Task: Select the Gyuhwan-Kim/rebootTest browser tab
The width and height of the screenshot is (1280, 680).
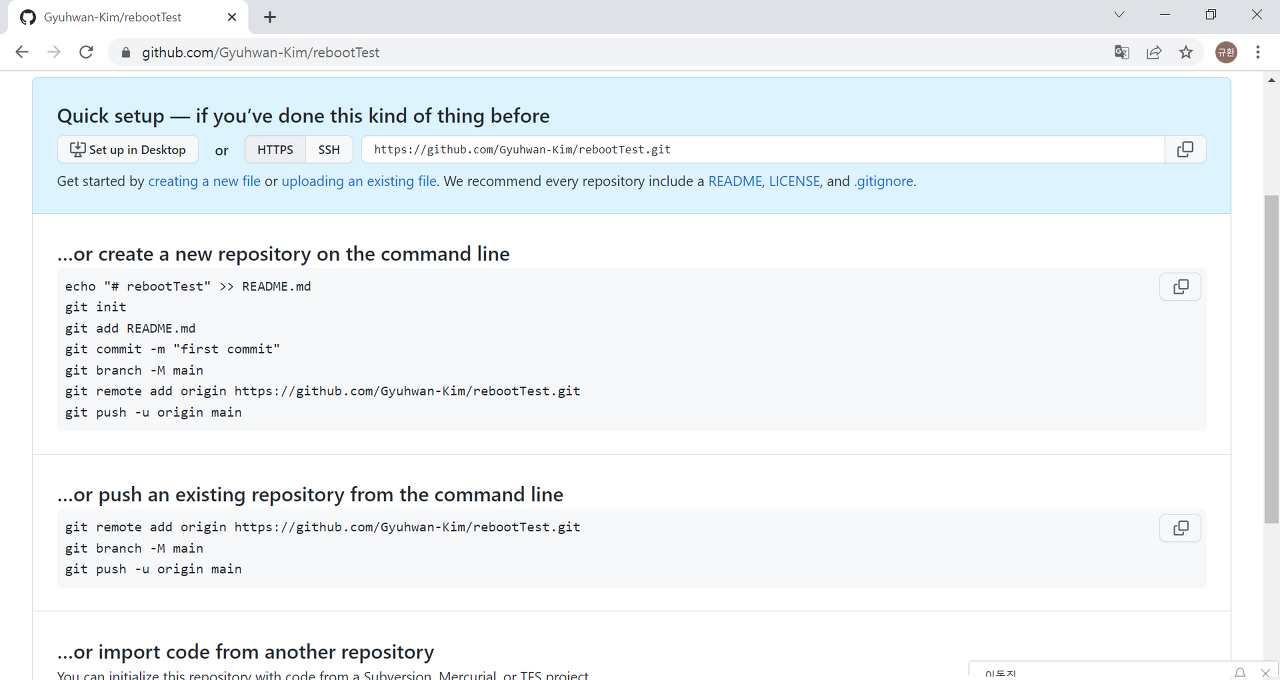Action: coord(127,17)
